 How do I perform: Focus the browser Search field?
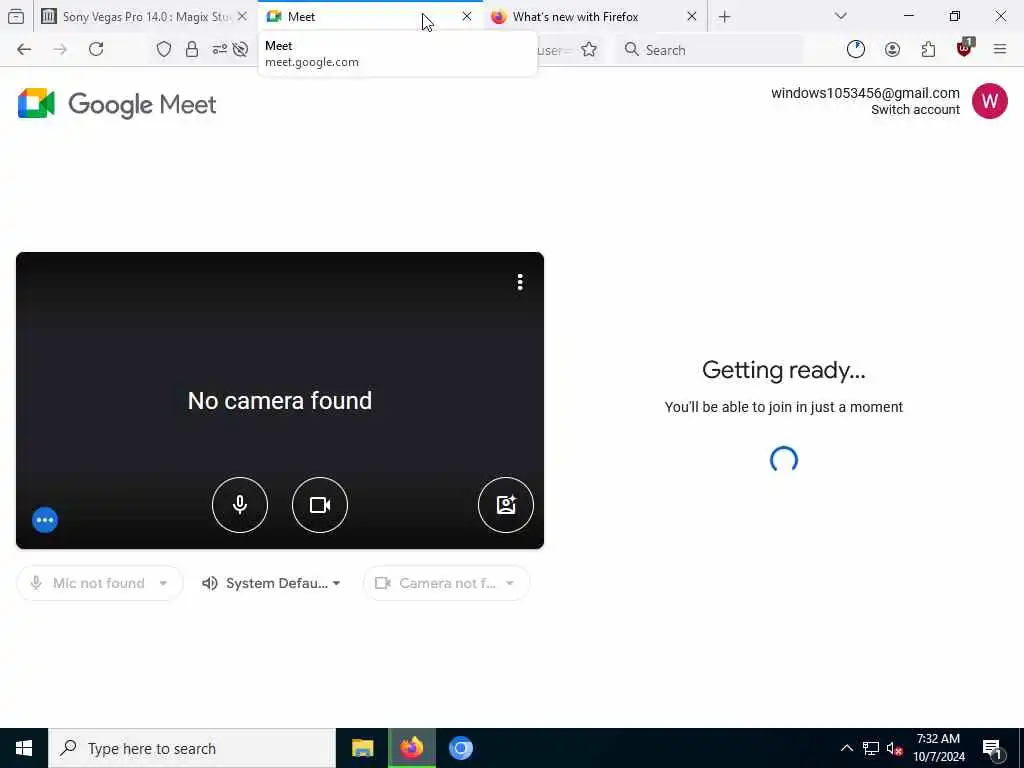coord(709,50)
